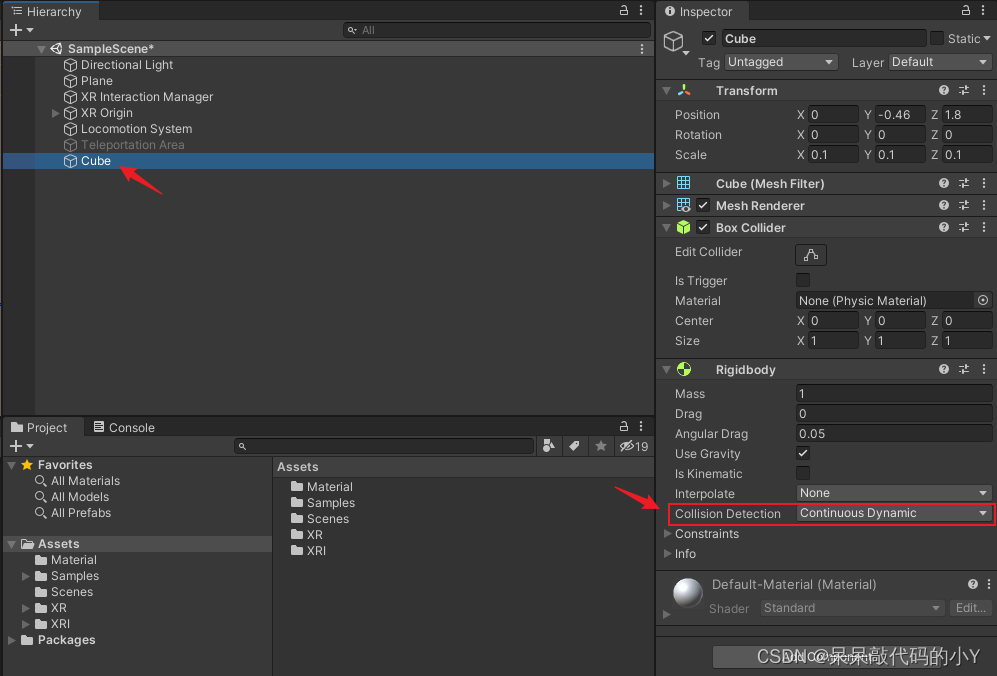Switch to the Console tab
Viewport: 997px width, 676px height.
(x=124, y=428)
